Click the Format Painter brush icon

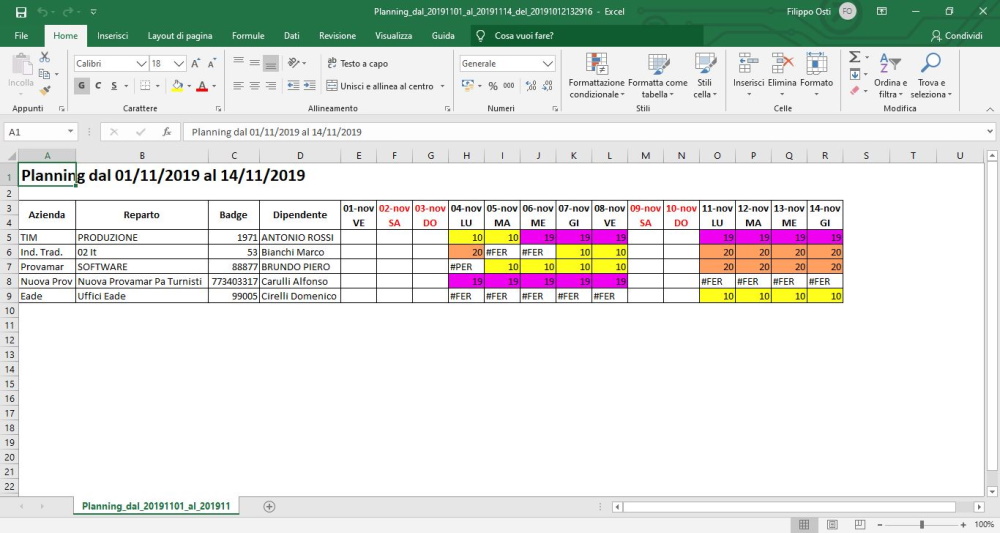pyautogui.click(x=45, y=91)
